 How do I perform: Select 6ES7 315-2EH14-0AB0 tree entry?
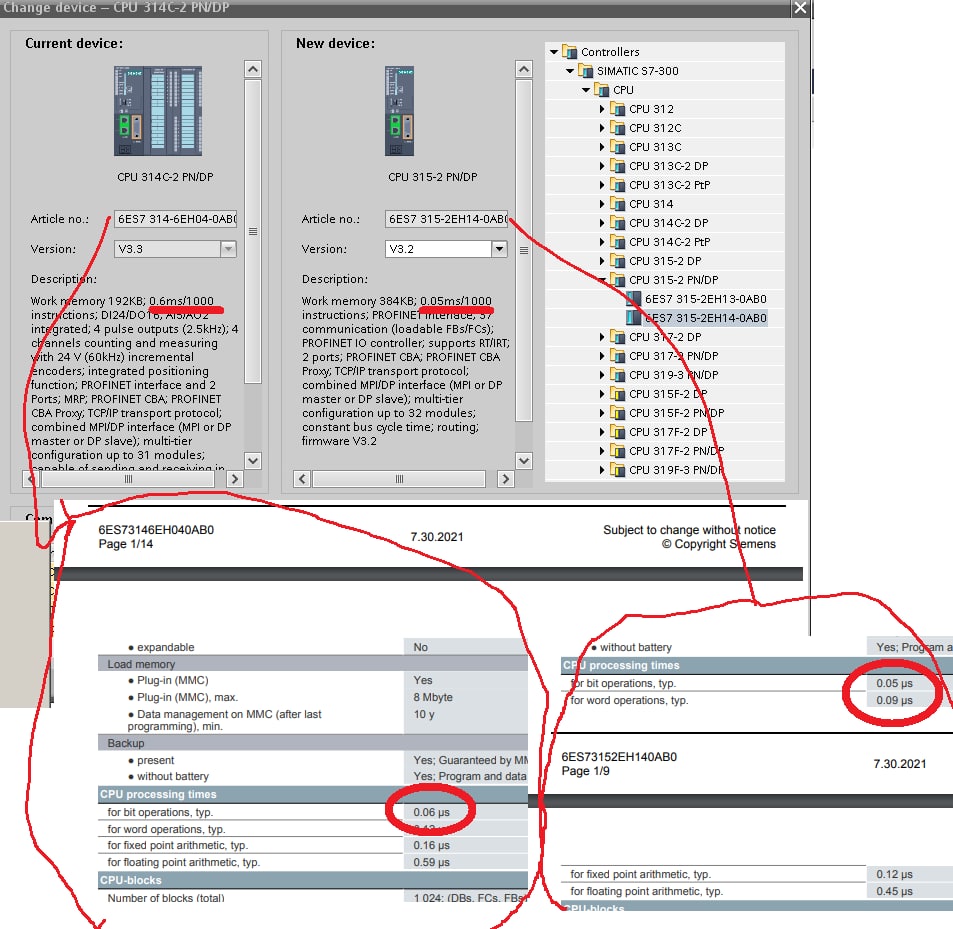pos(705,318)
